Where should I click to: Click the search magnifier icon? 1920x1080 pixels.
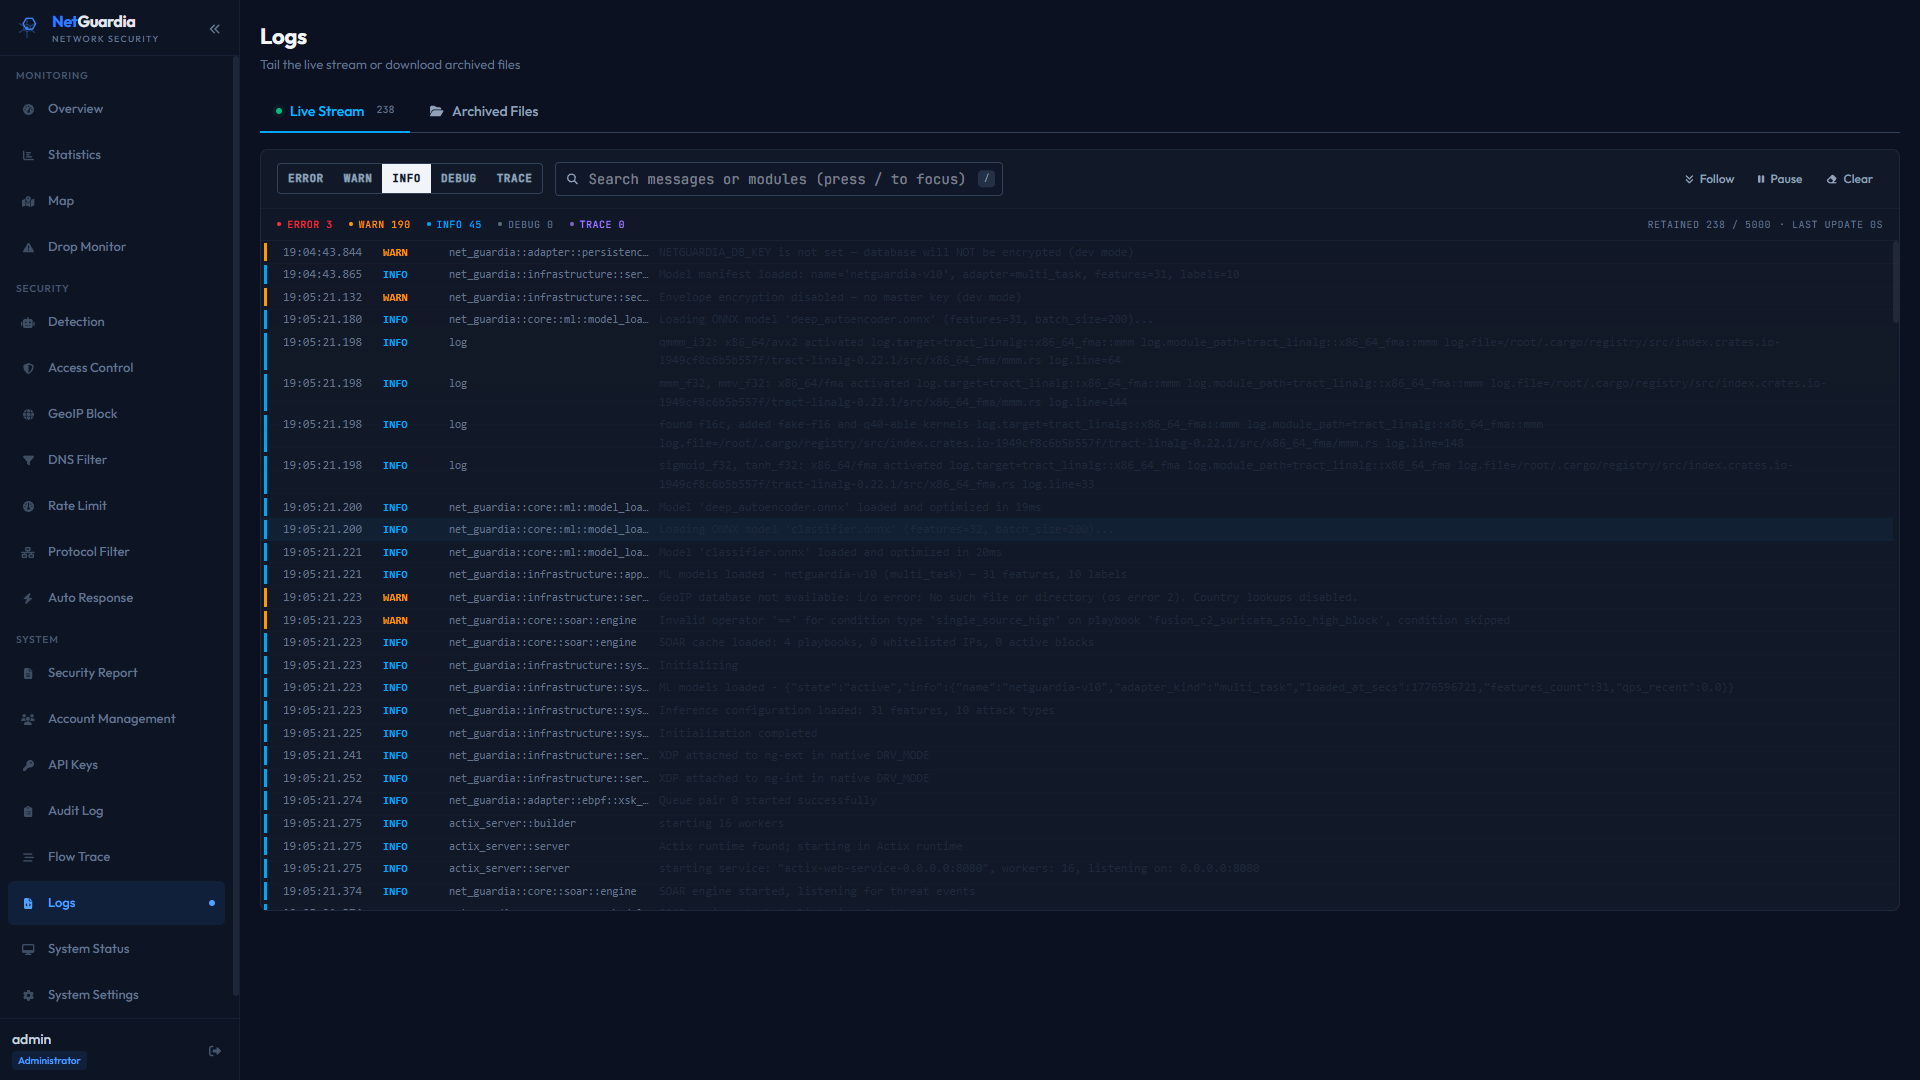tap(572, 179)
